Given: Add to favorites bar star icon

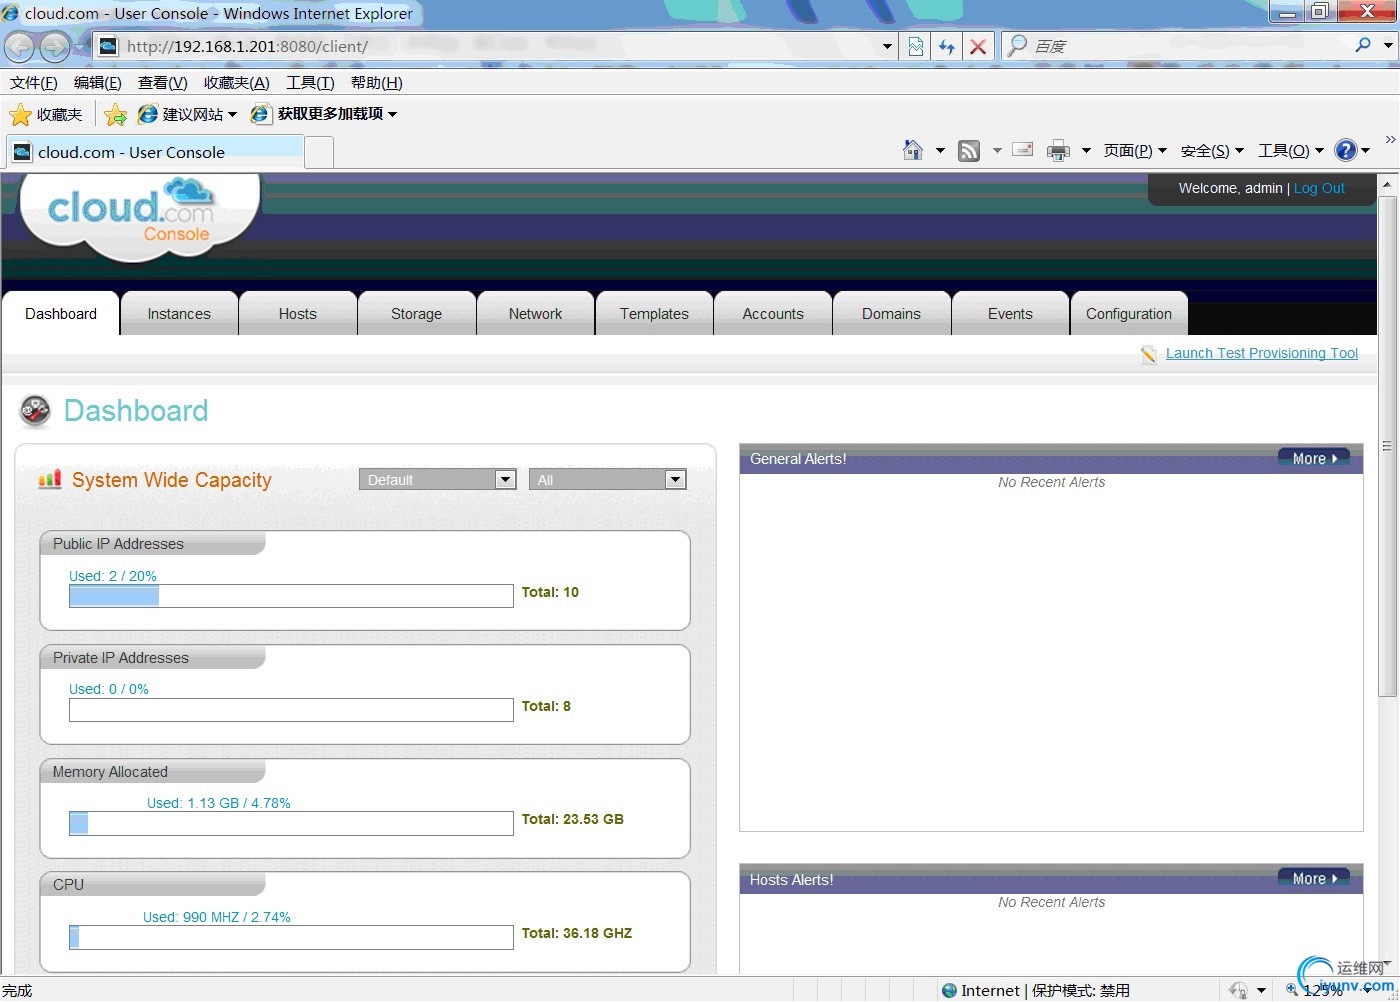Looking at the screenshot, I should click(x=116, y=114).
